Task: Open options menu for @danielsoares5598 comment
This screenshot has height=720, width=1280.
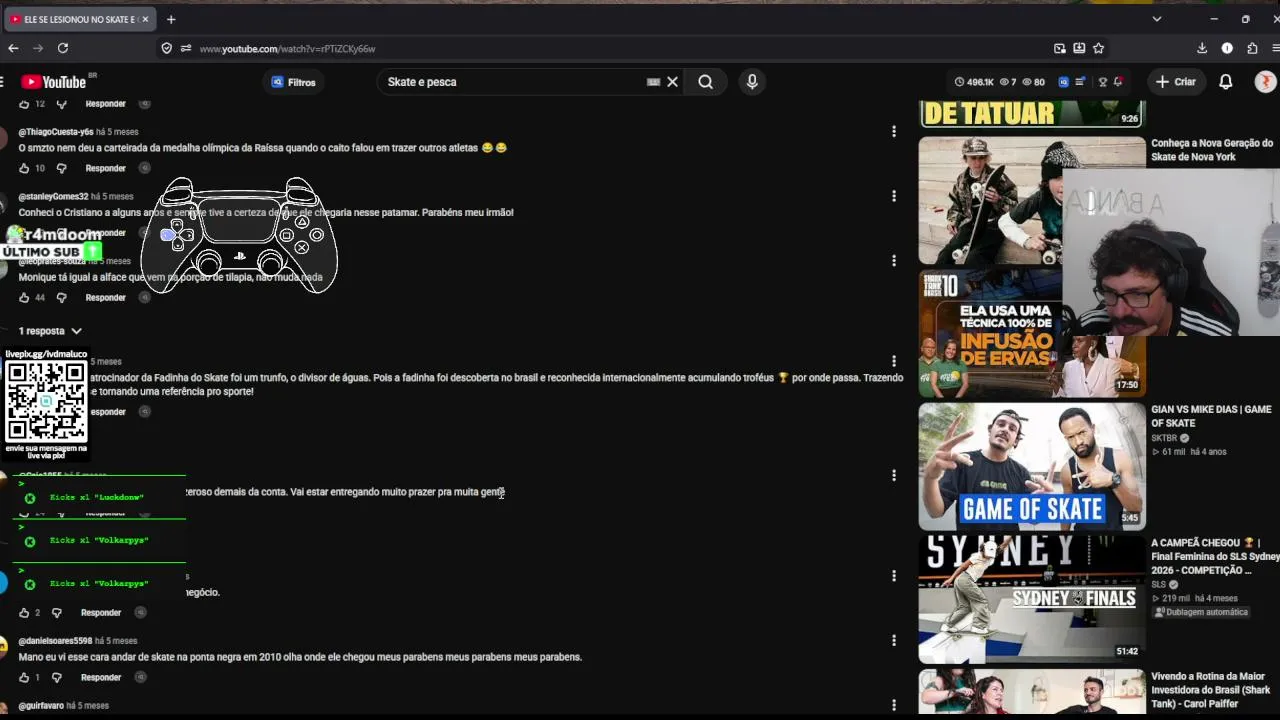Action: click(x=893, y=640)
